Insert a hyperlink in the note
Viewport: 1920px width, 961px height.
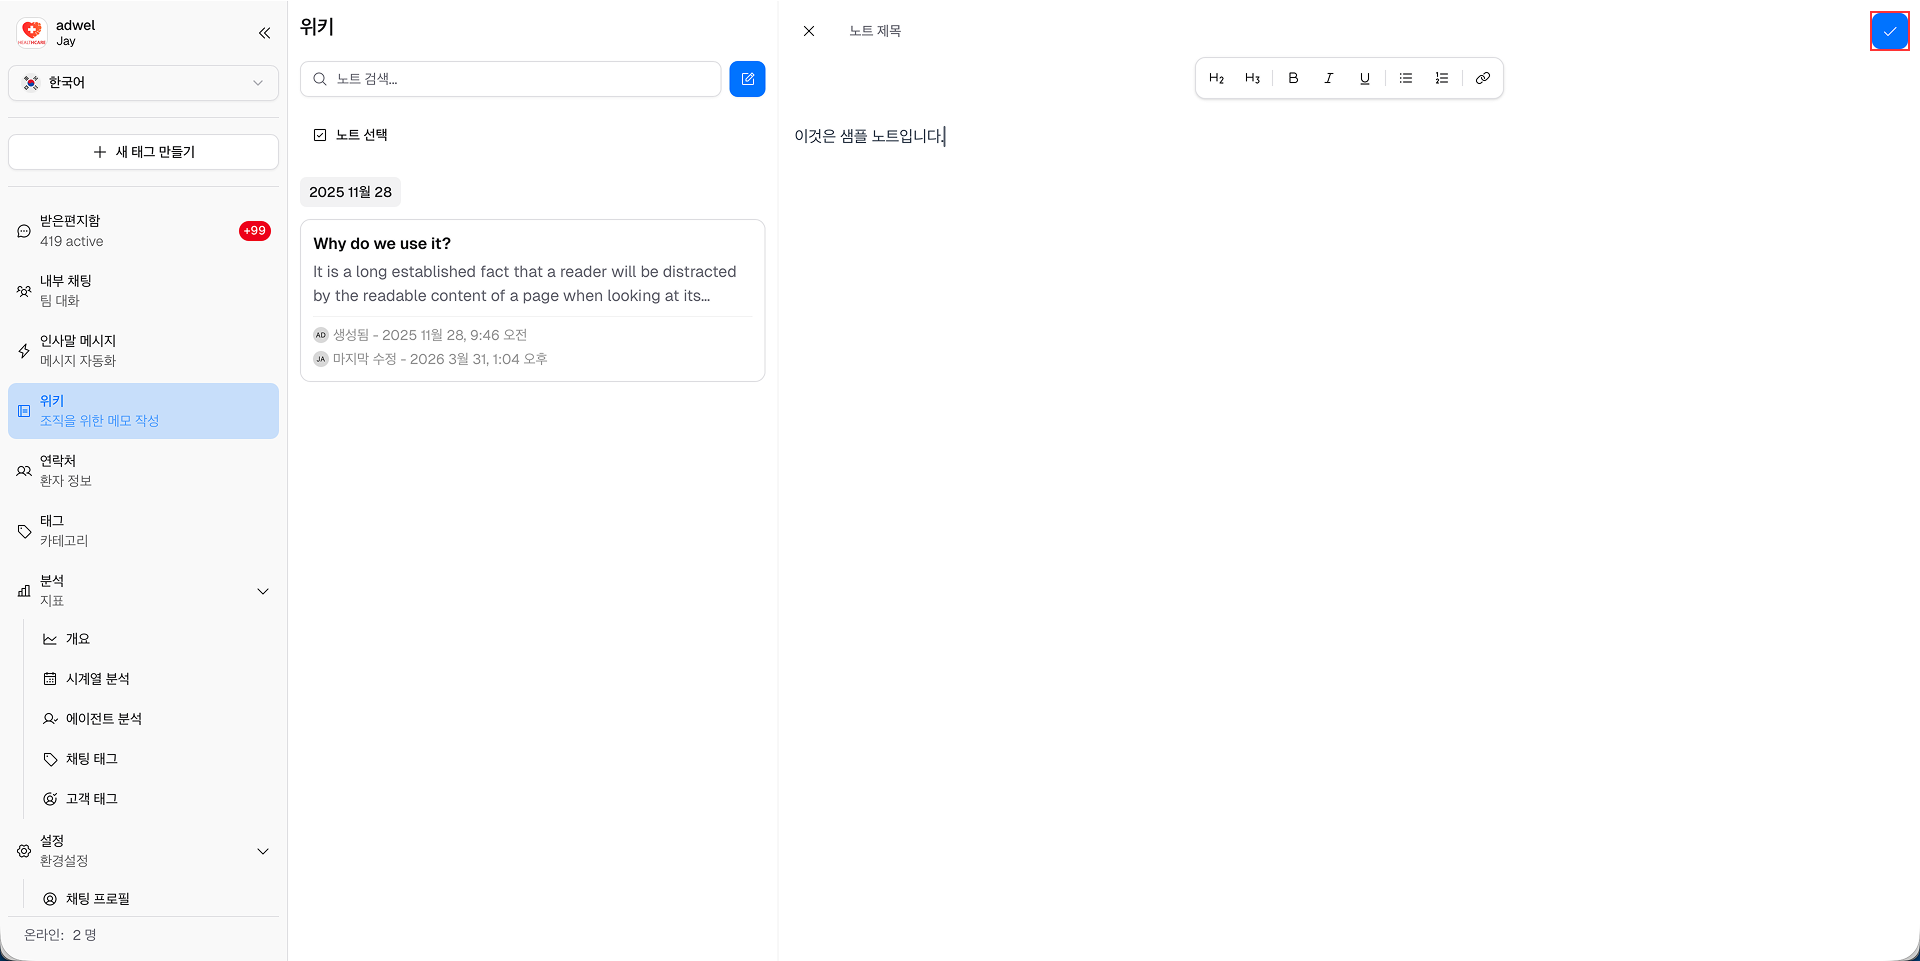coord(1483,78)
